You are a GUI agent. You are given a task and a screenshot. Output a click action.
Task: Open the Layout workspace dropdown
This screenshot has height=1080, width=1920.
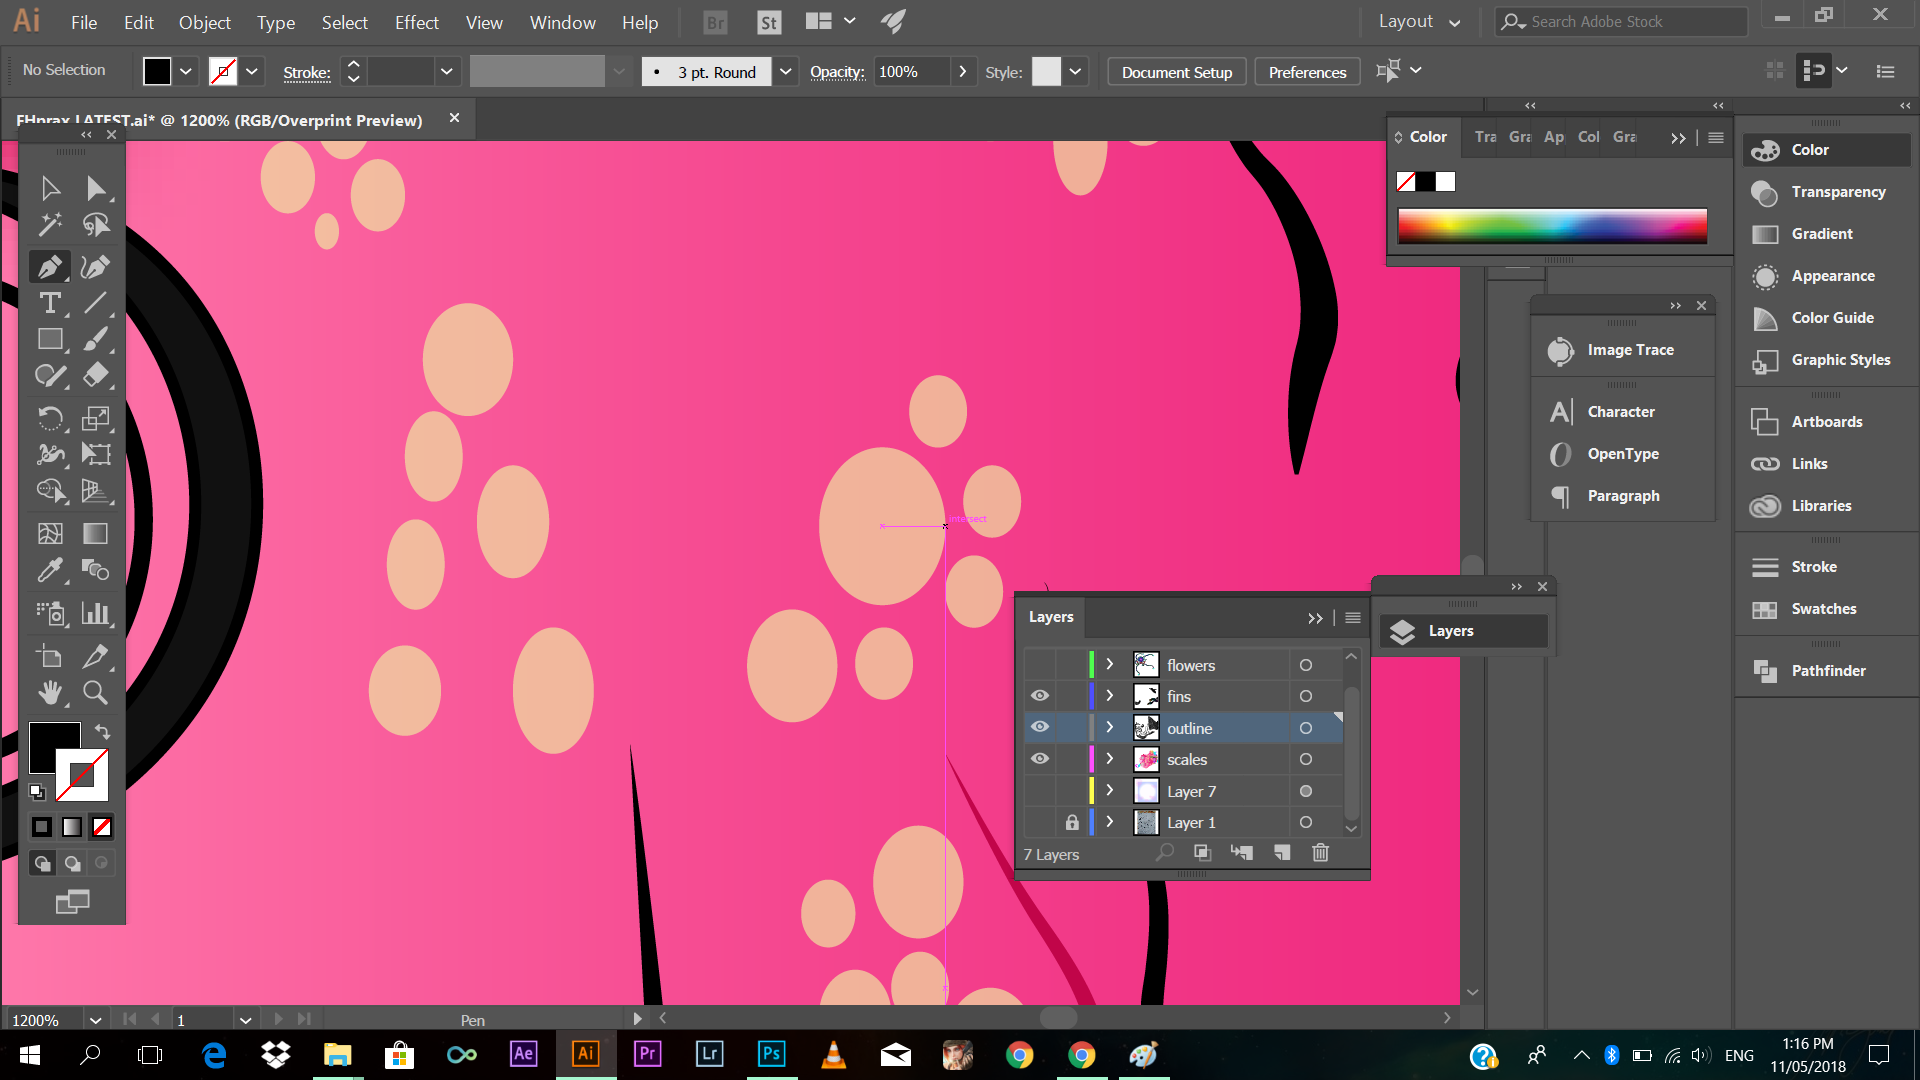coord(1419,22)
